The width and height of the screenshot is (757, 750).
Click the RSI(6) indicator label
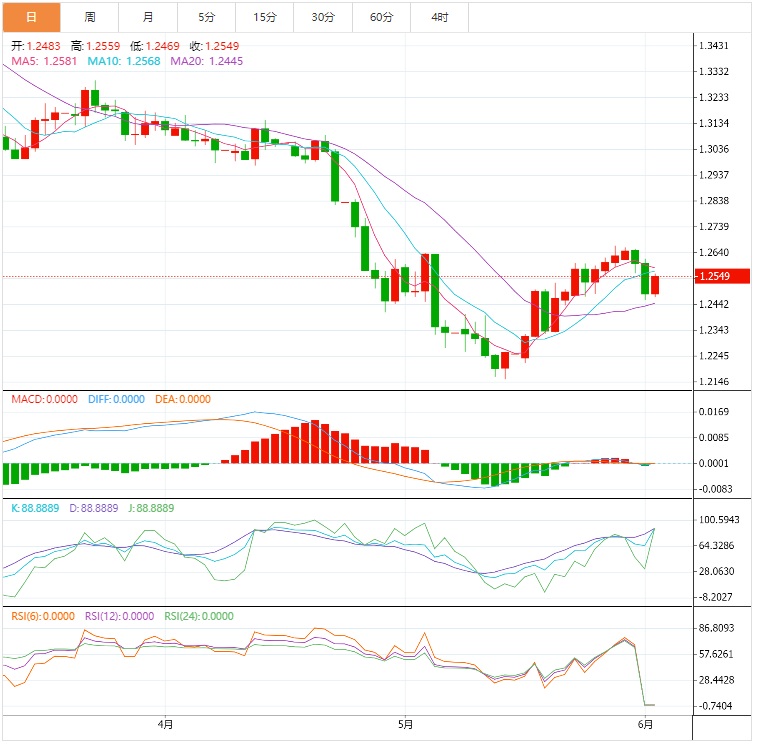coord(43,616)
